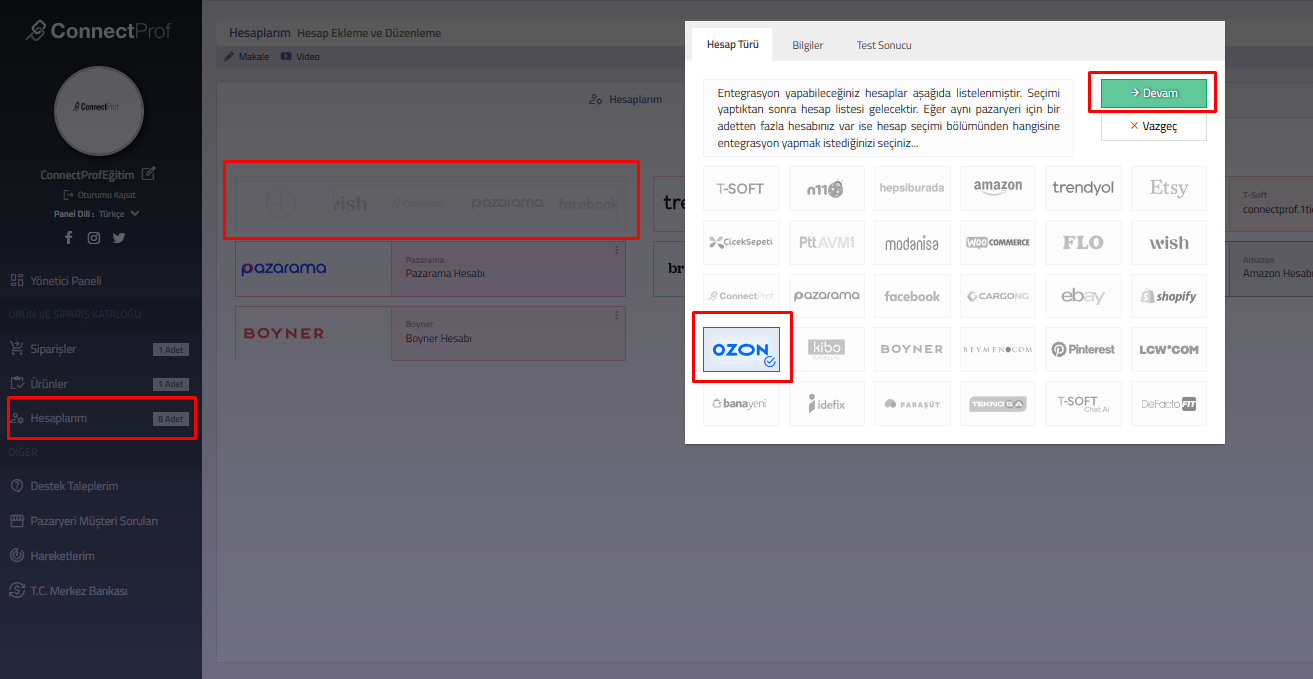The width and height of the screenshot is (1313, 679).
Task: Pick the PttAVM marketplace tile
Action: pos(826,242)
